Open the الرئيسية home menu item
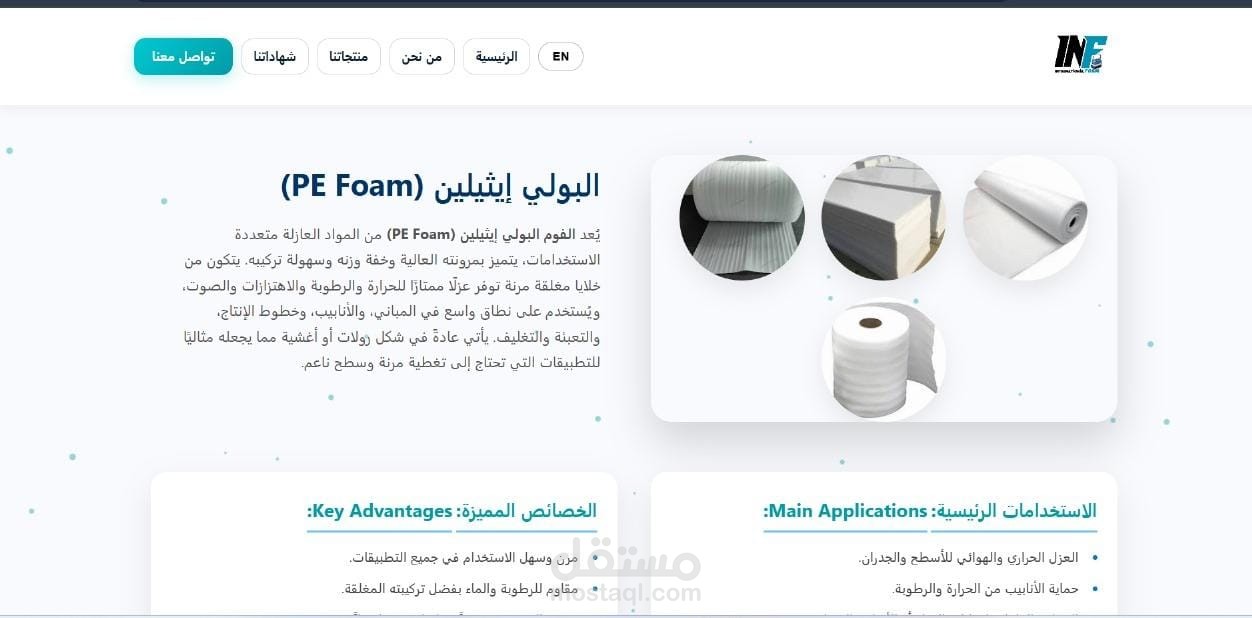1252x618 pixels. [x=496, y=56]
